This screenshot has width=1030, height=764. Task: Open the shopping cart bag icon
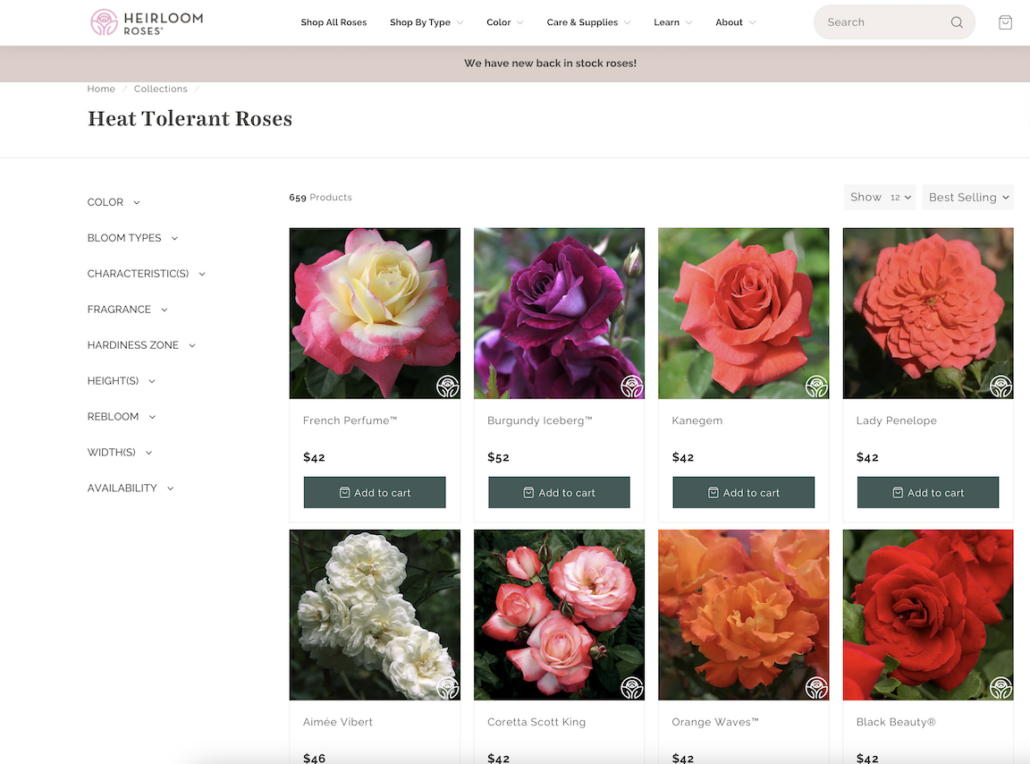tap(1005, 21)
